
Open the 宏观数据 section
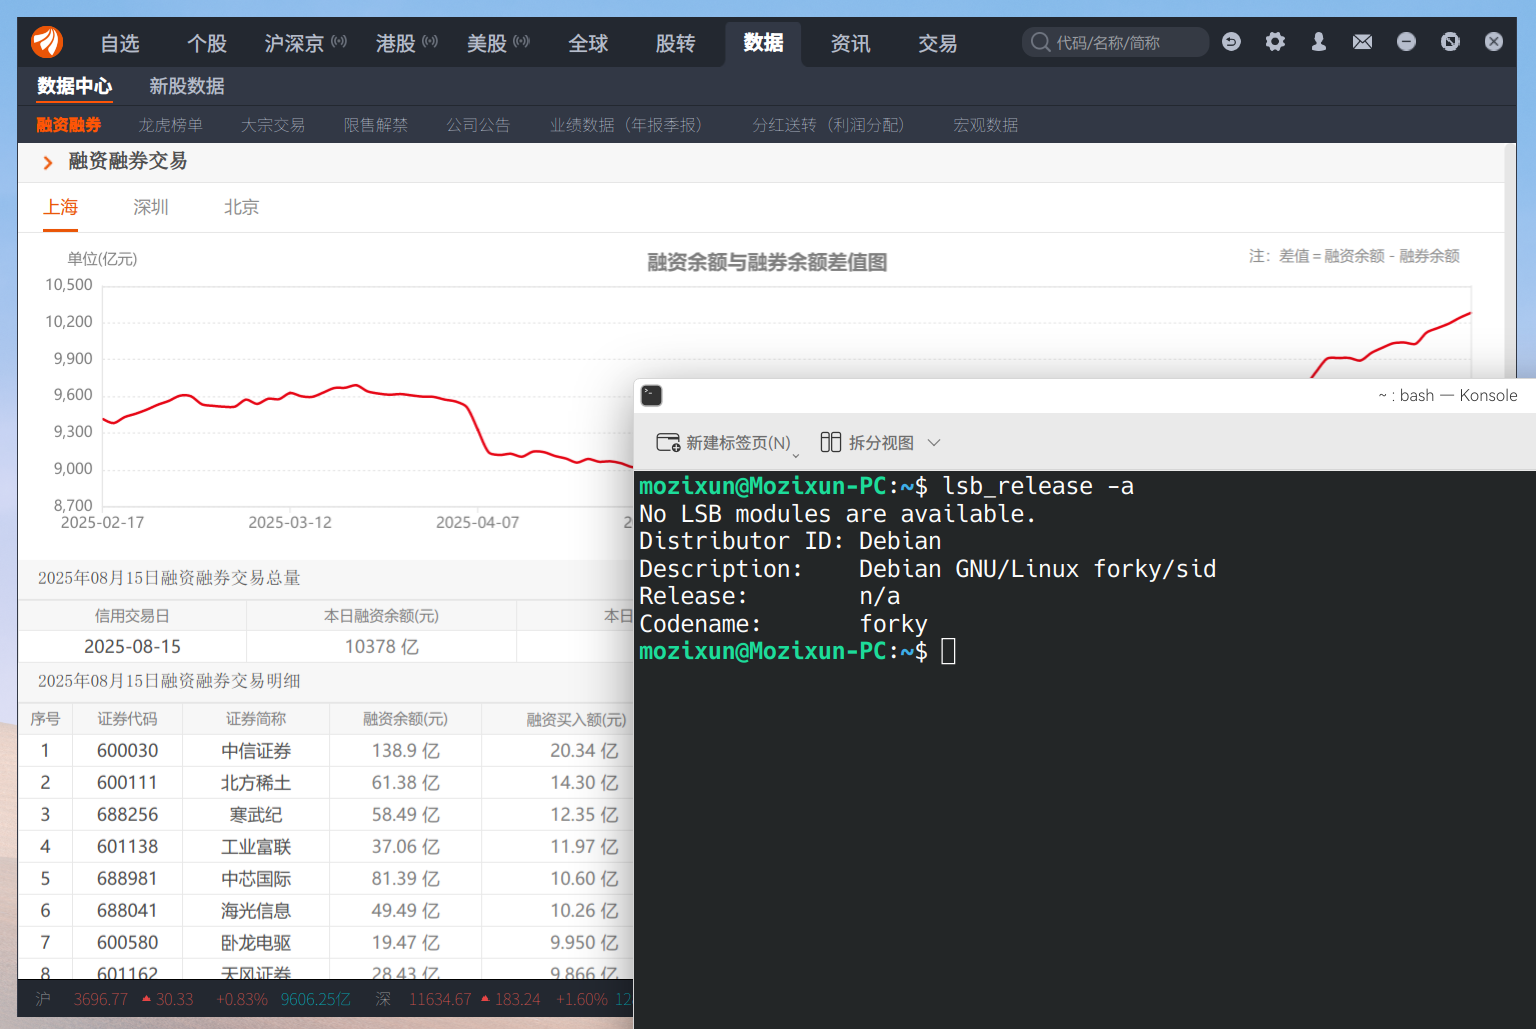click(x=986, y=125)
